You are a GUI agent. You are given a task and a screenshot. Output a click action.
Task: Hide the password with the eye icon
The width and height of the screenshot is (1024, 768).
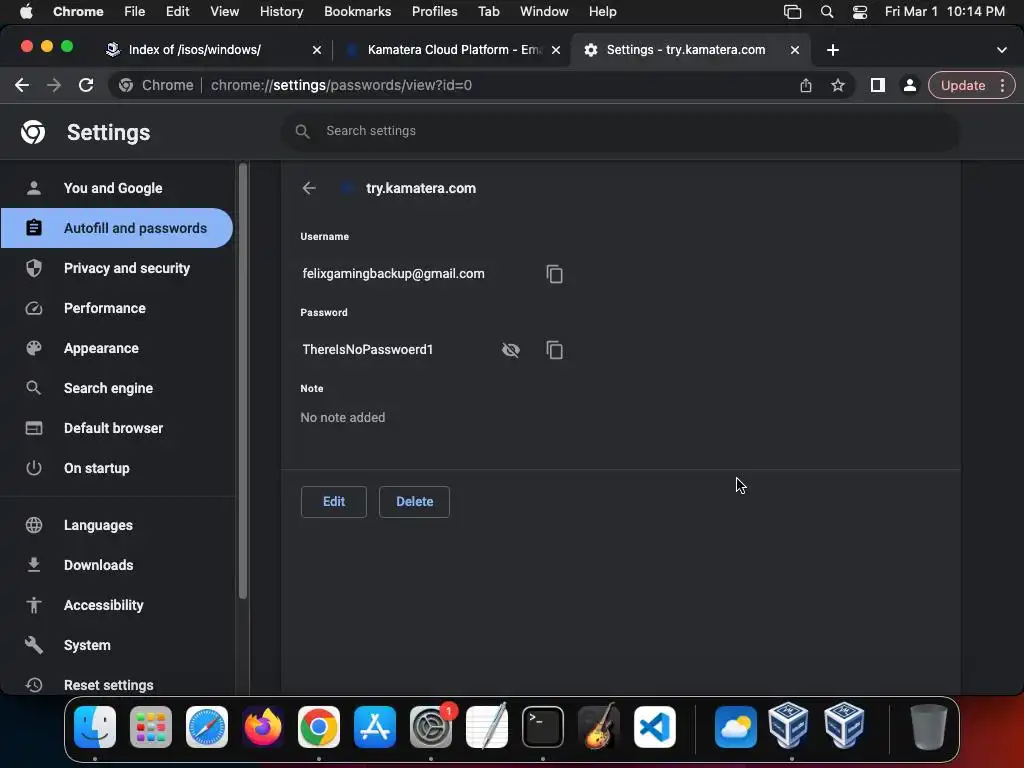pos(511,350)
